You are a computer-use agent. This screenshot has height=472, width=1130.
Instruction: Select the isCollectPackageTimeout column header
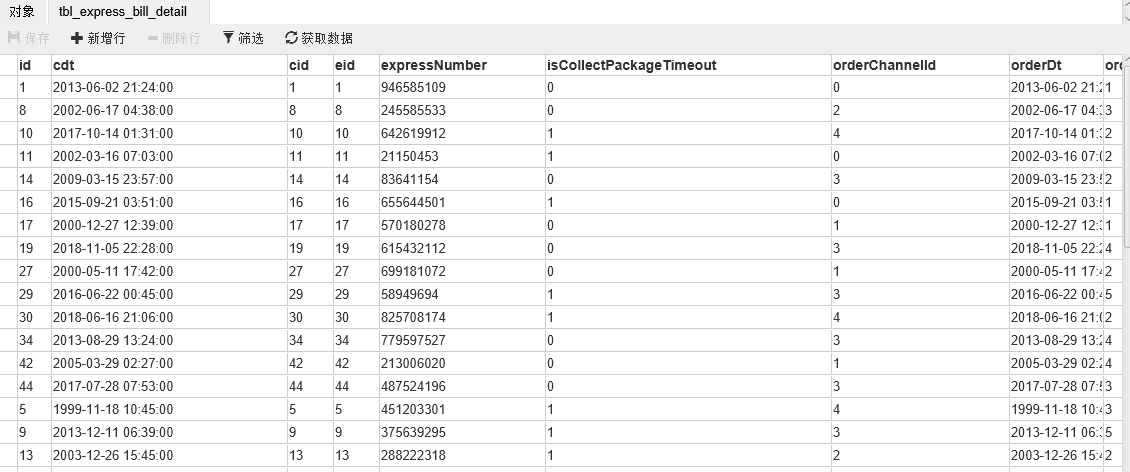(x=688, y=65)
